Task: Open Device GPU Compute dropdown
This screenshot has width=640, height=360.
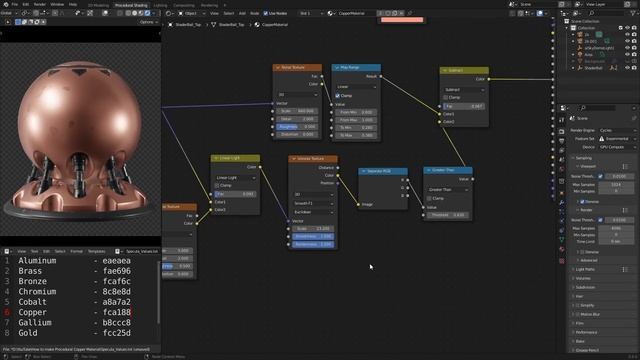Action: (x=618, y=147)
